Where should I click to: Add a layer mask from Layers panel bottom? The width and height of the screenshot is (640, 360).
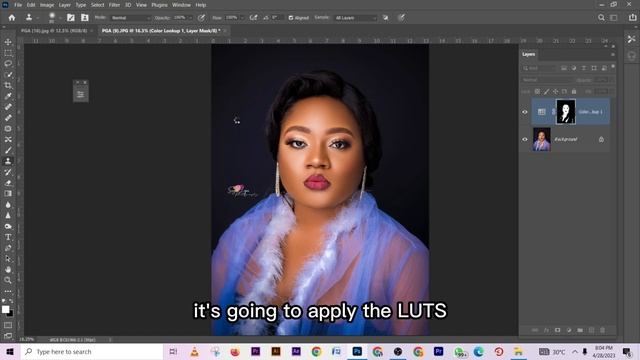[x=558, y=330]
